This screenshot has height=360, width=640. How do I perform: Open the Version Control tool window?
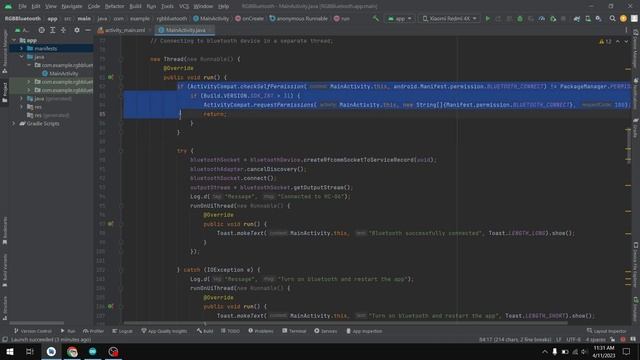pyautogui.click(x=33, y=331)
